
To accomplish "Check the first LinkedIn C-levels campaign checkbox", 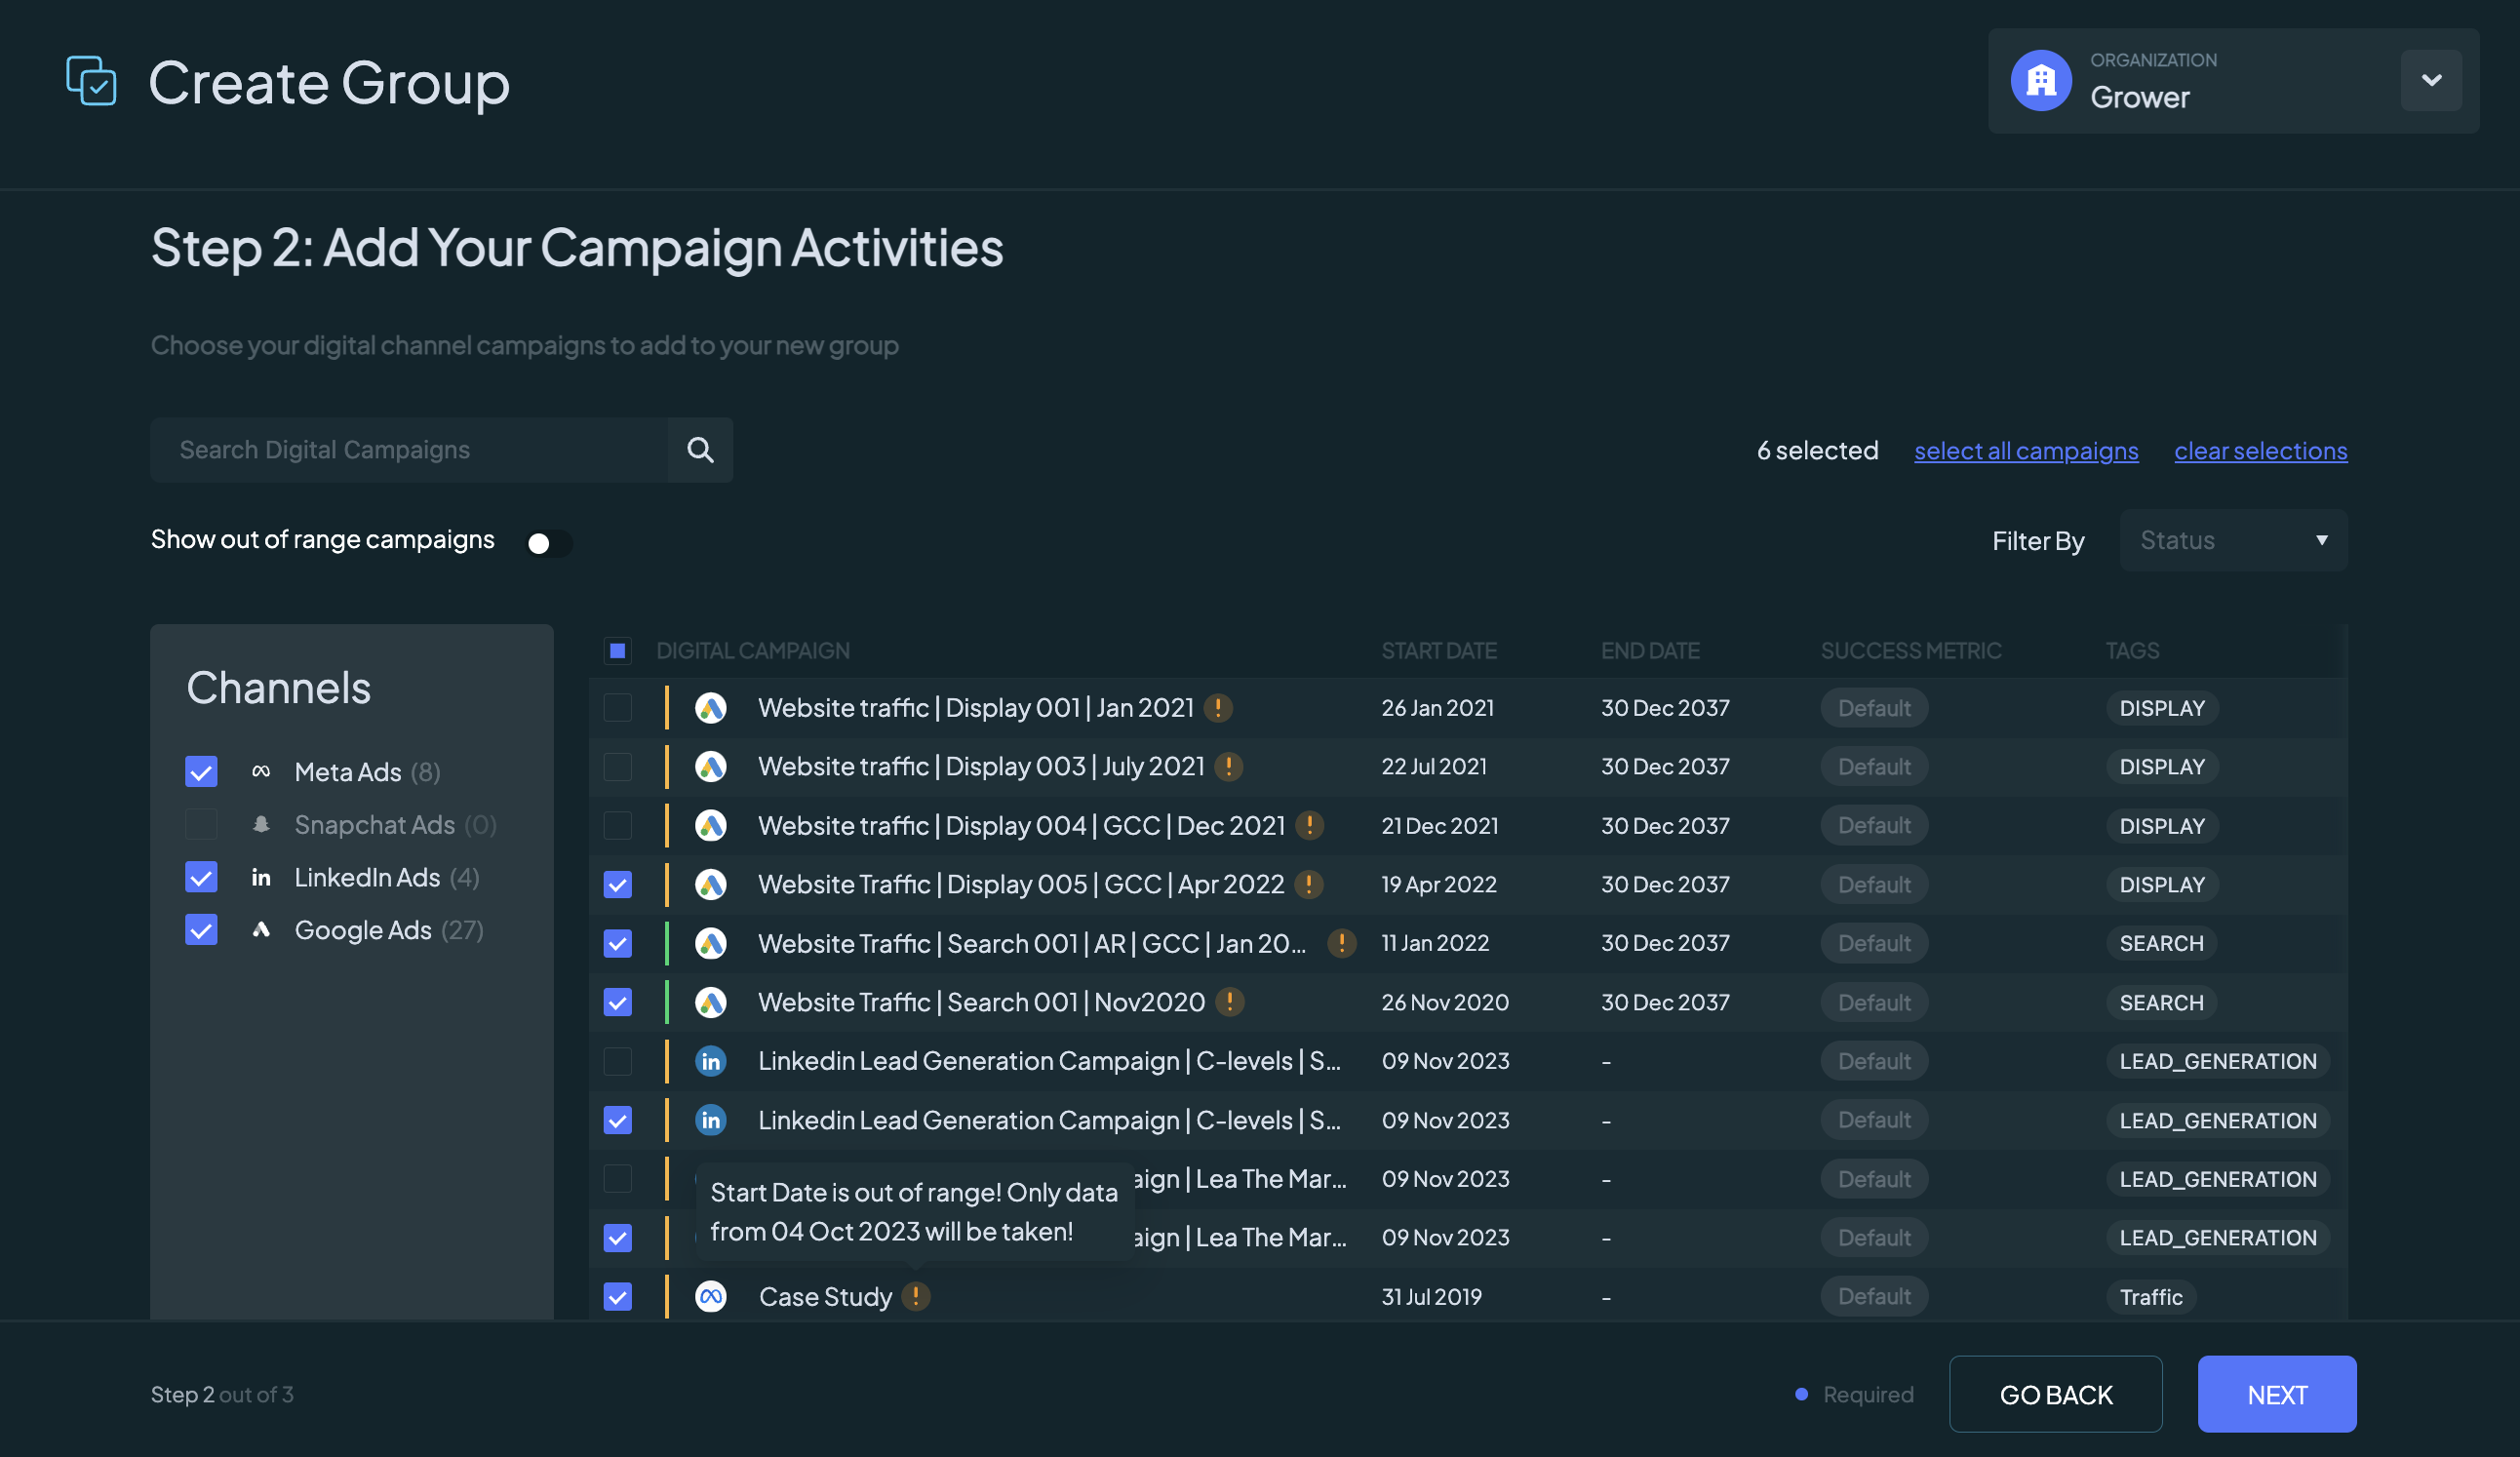I will coord(617,1061).
